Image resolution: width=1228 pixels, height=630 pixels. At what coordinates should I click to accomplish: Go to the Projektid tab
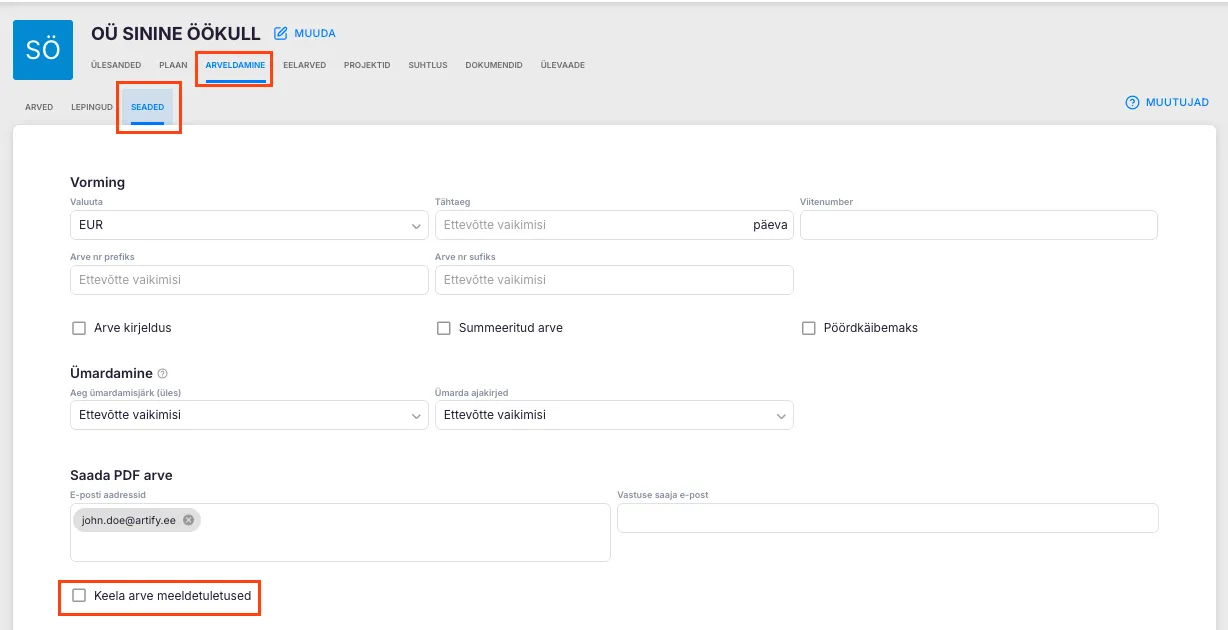(x=367, y=65)
